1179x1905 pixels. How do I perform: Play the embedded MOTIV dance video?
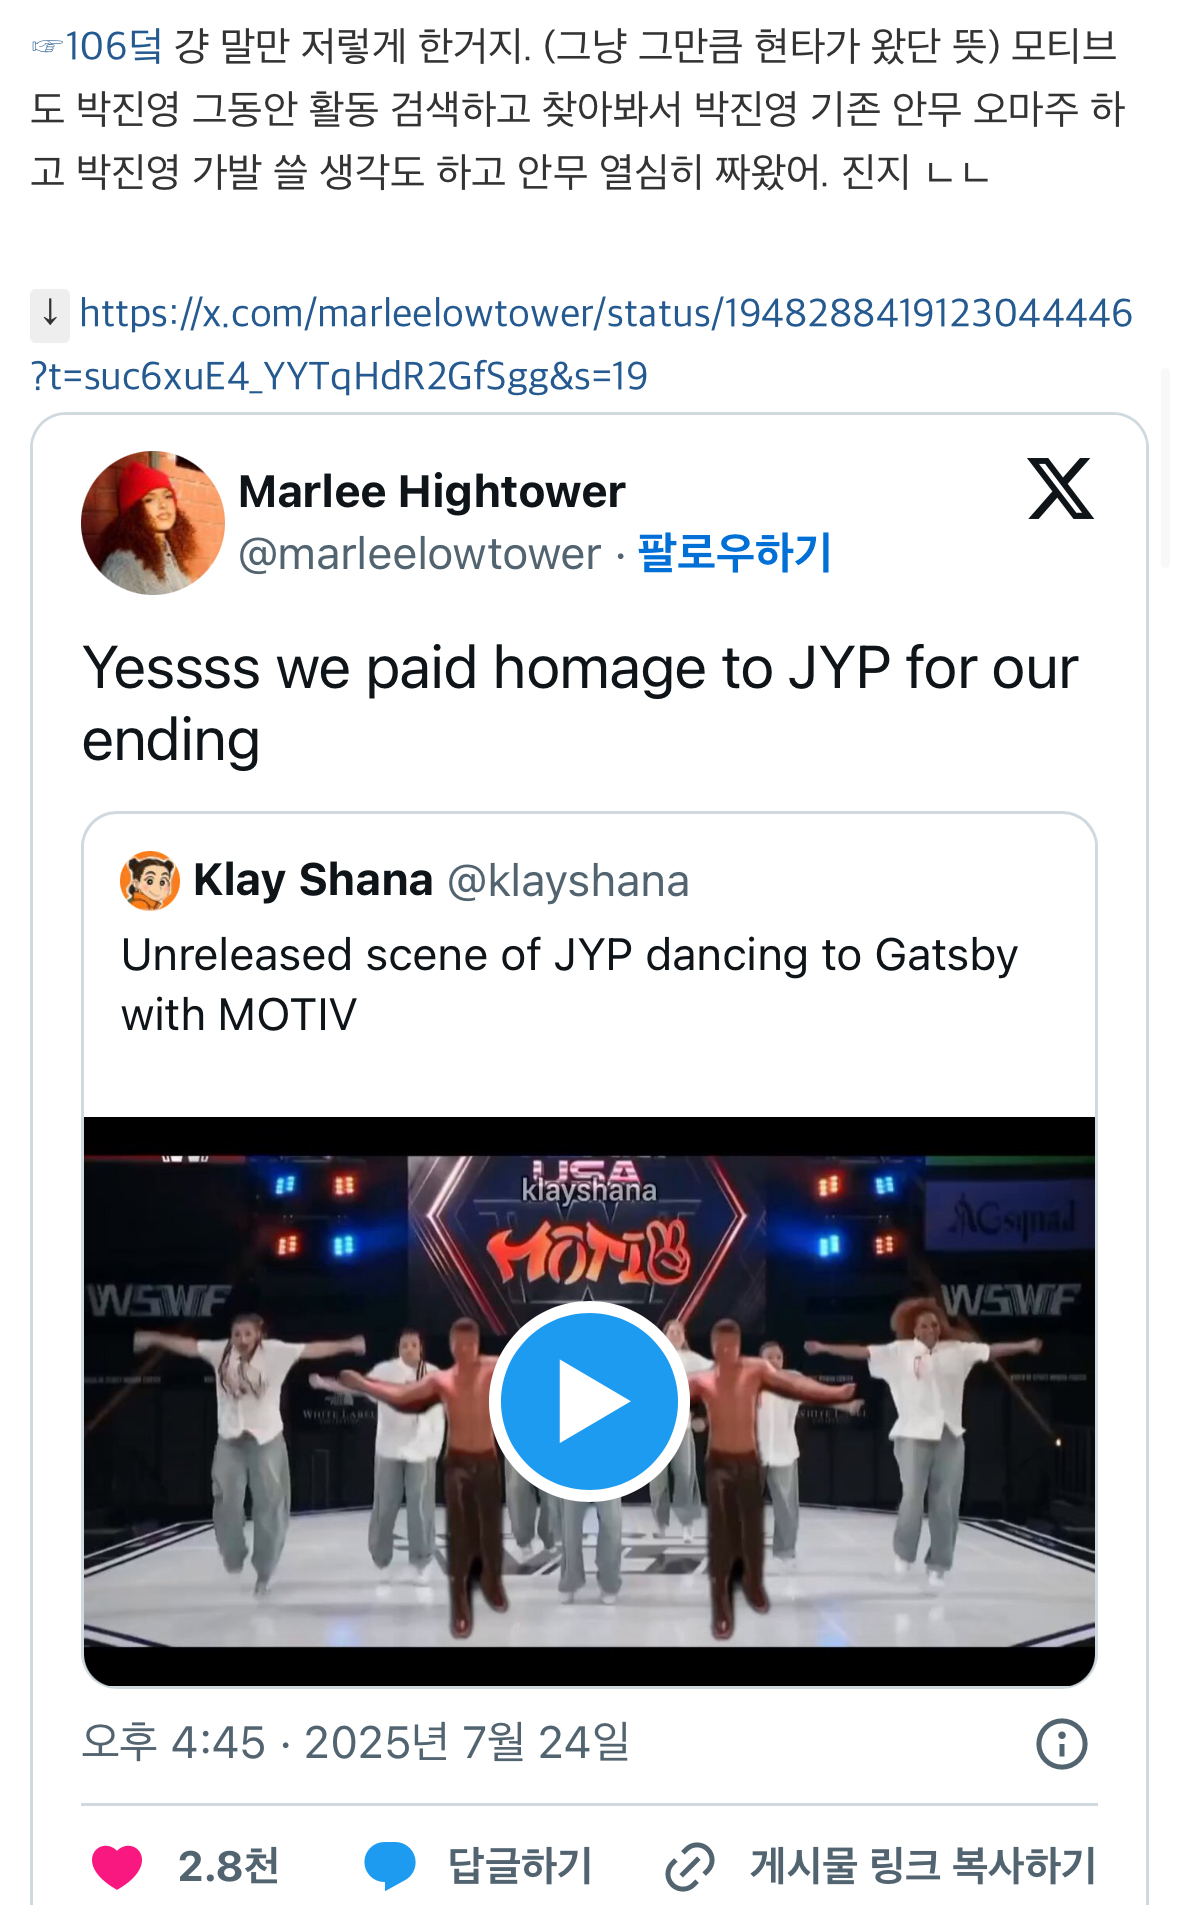tap(589, 1401)
